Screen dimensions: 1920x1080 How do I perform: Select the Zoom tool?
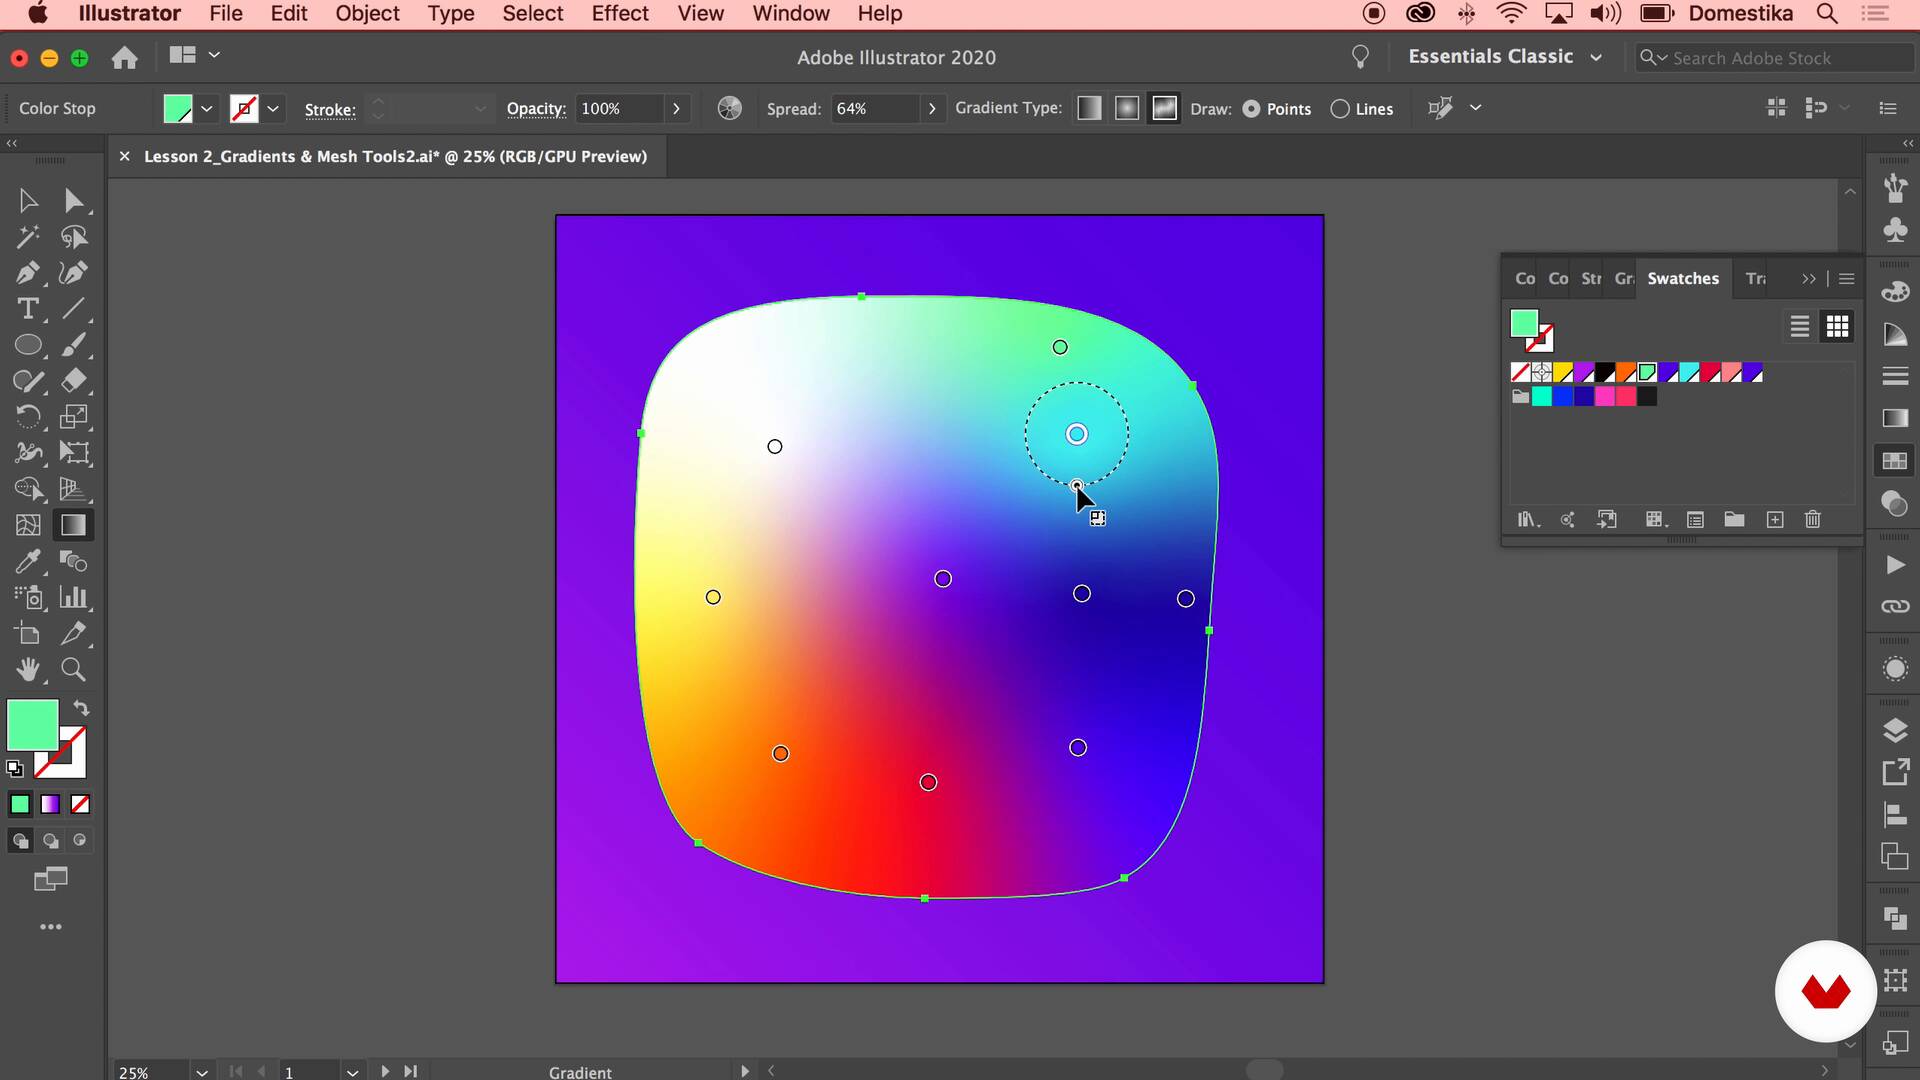[73, 669]
